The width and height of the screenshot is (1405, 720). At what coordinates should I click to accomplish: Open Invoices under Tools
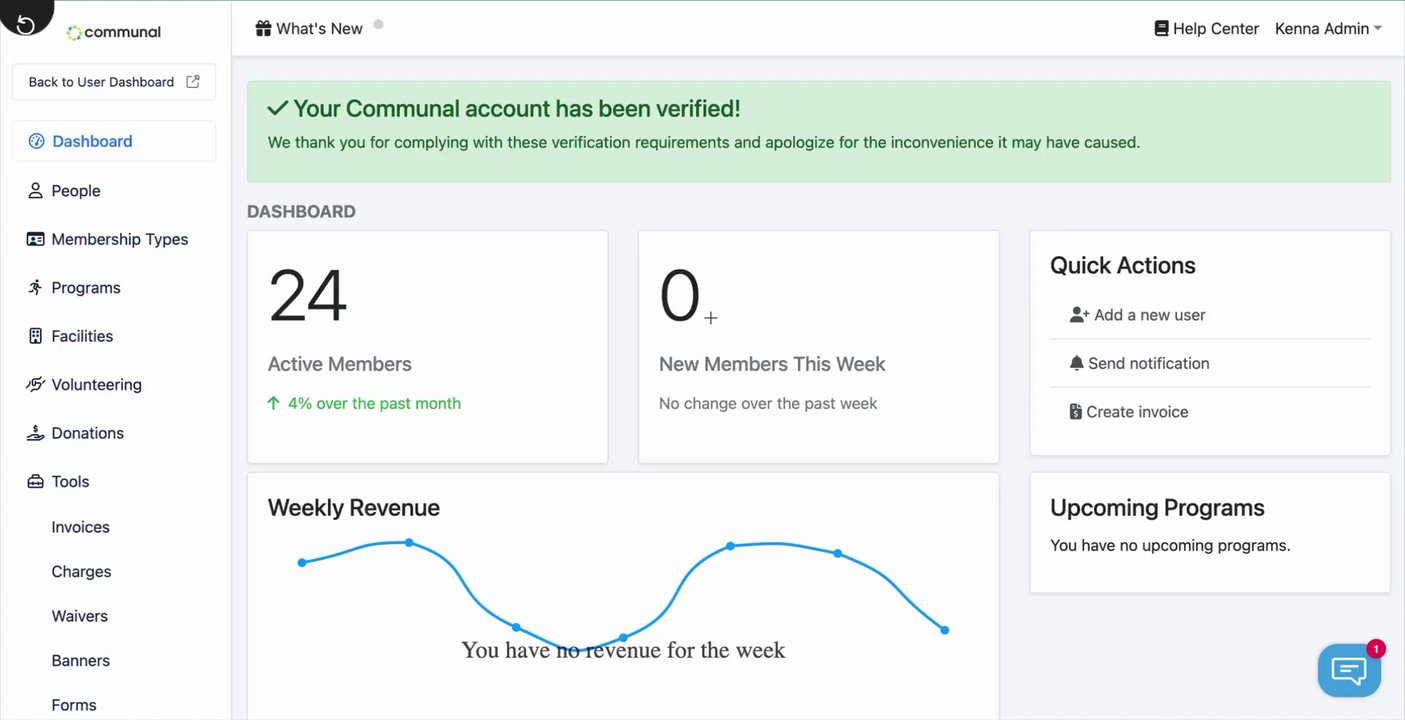[81, 527]
